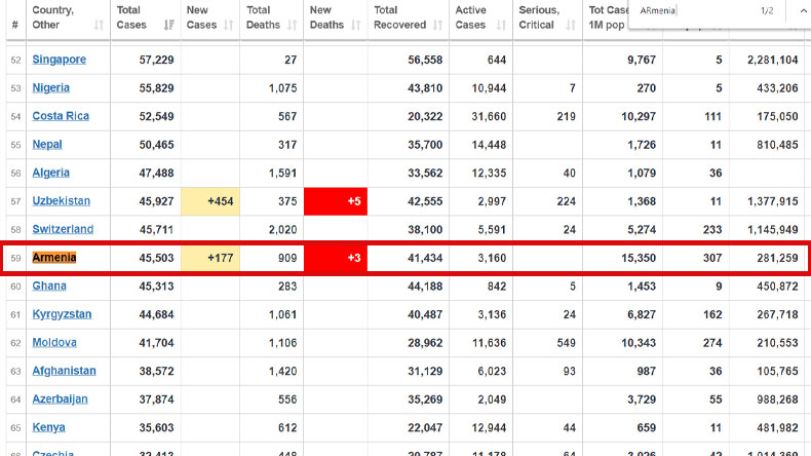Click the Active Cases column header
Viewport: 811px width, 456px height.
[480, 20]
